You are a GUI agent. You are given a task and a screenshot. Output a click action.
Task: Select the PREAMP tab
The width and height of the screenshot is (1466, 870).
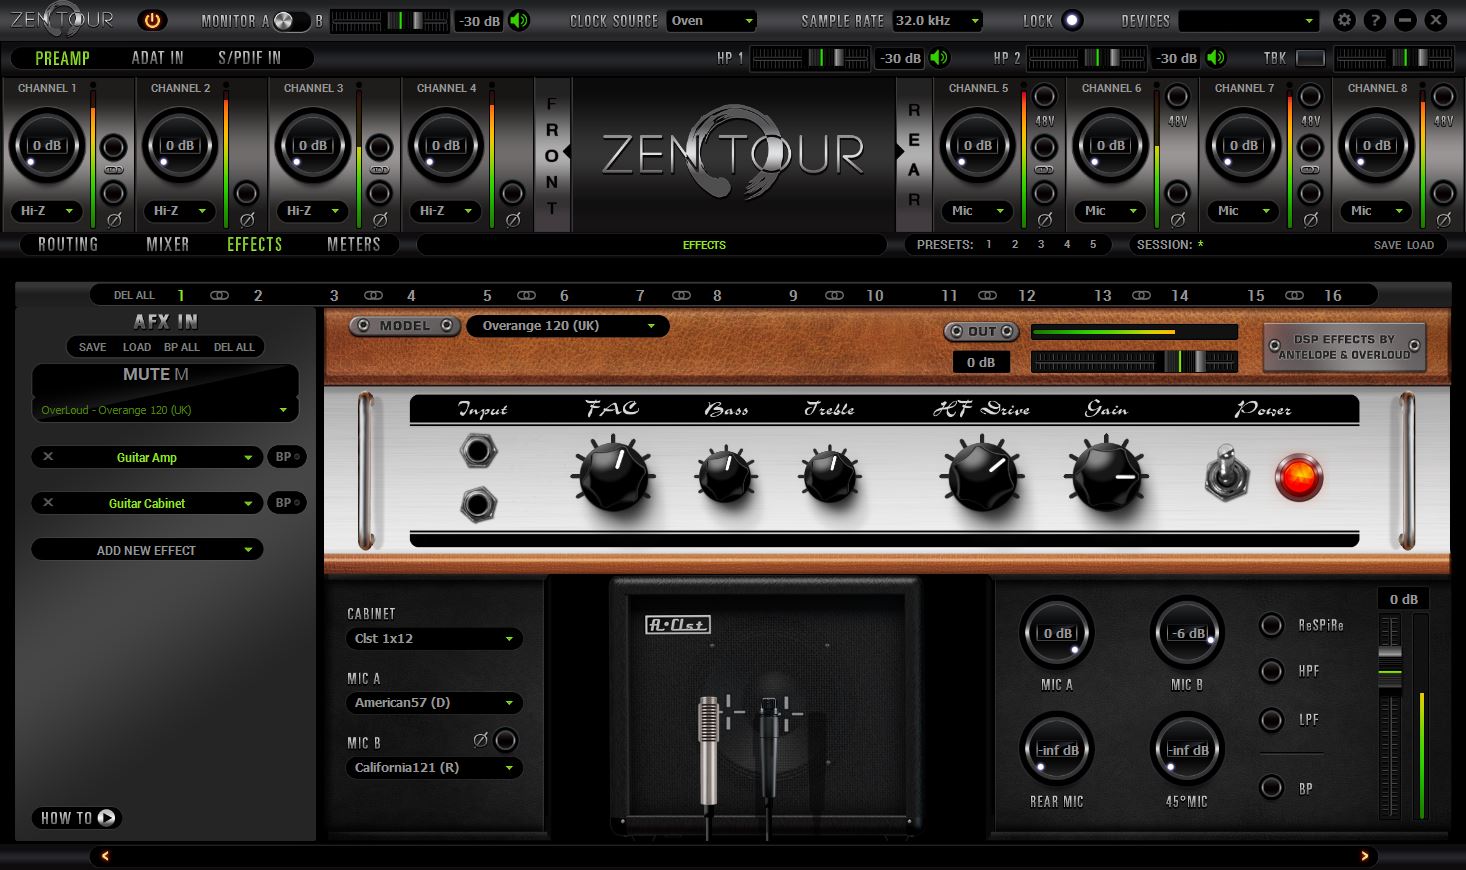tap(62, 58)
